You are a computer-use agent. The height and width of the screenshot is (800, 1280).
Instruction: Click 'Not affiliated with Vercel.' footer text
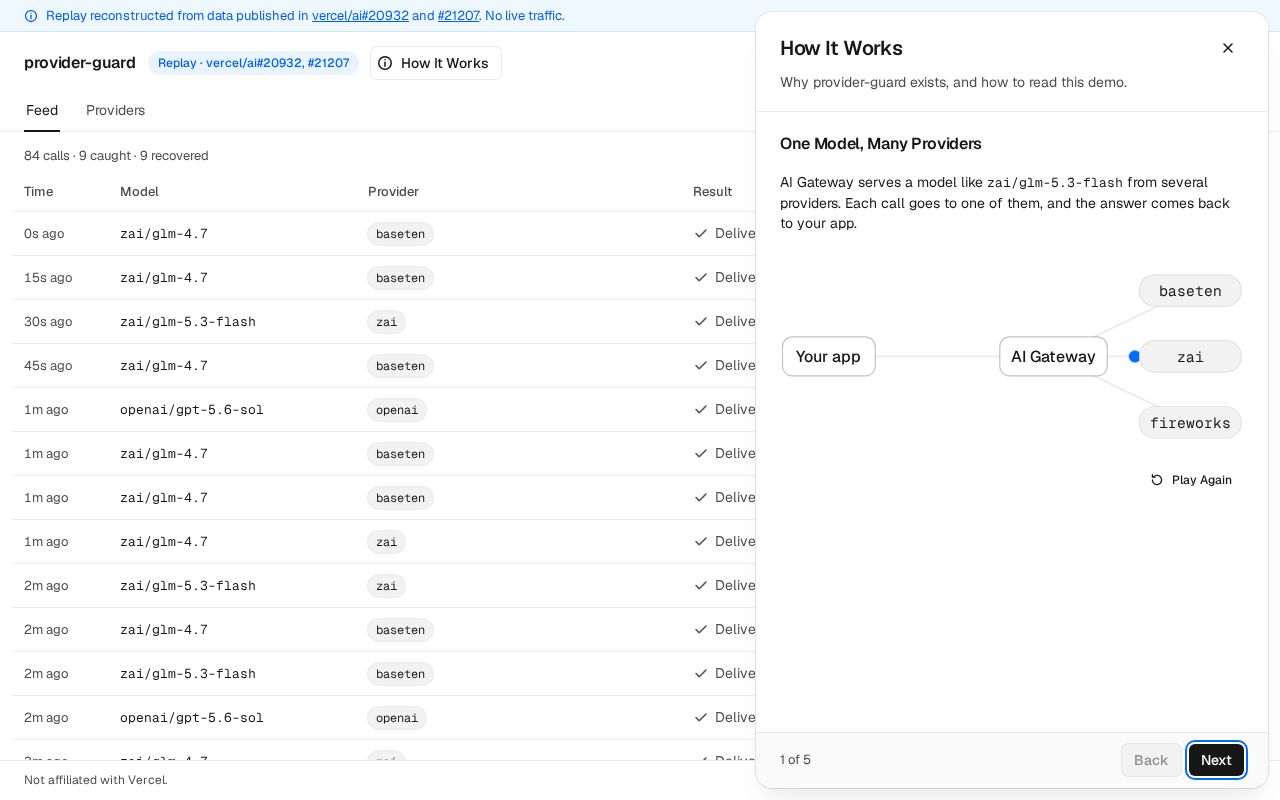(96, 780)
